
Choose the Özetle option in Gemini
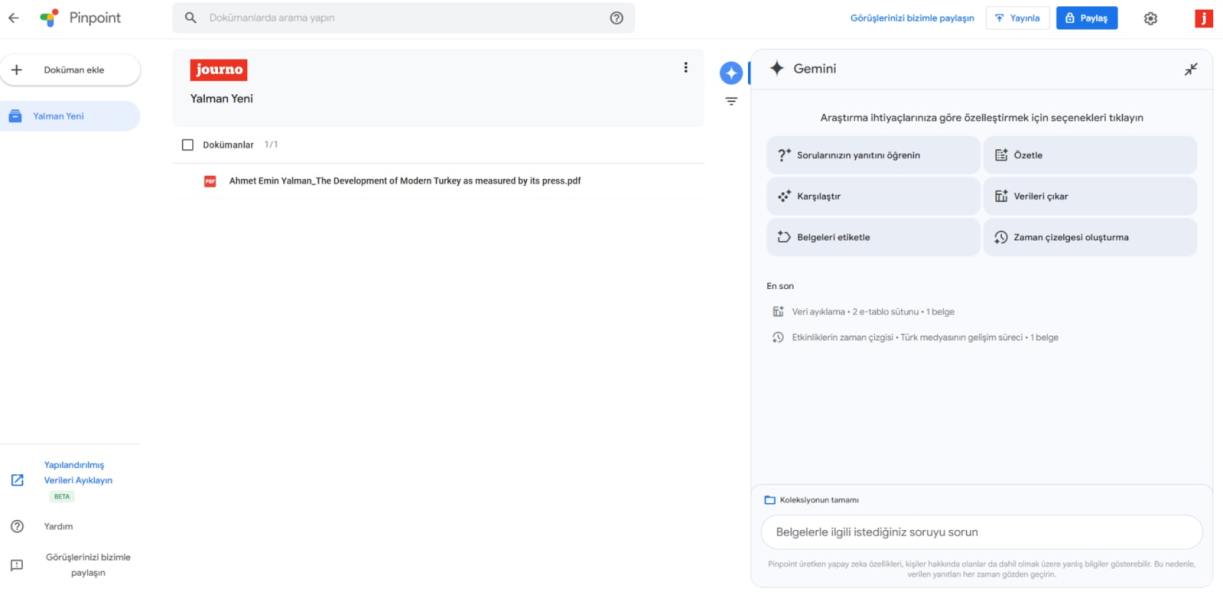pos(1090,155)
